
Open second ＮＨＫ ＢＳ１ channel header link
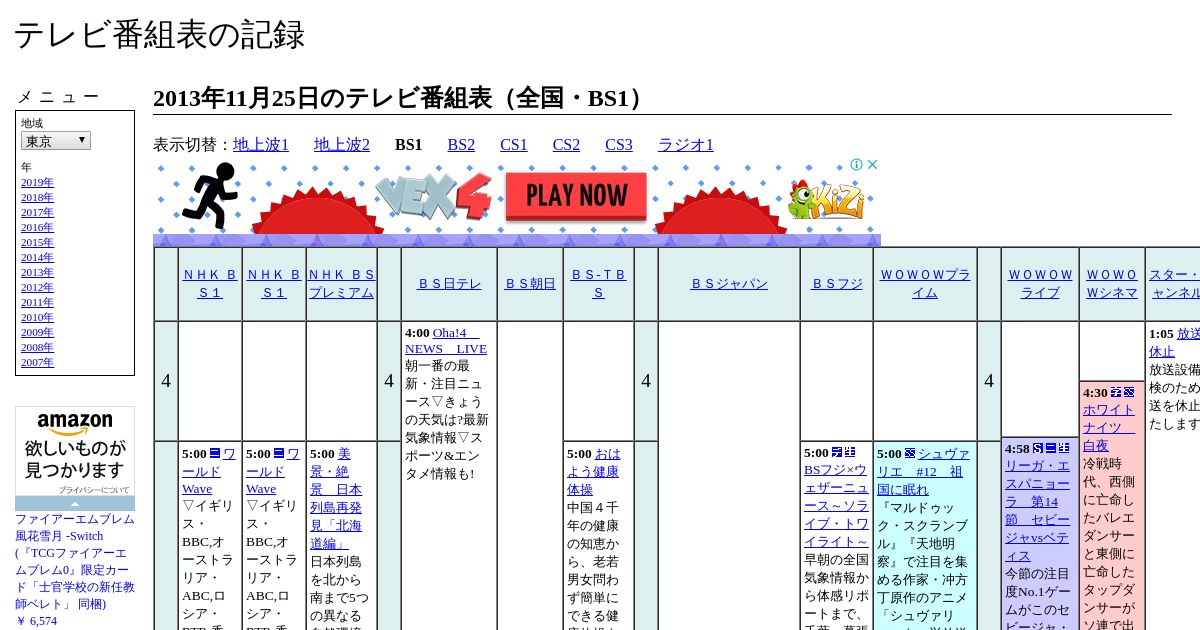(274, 283)
